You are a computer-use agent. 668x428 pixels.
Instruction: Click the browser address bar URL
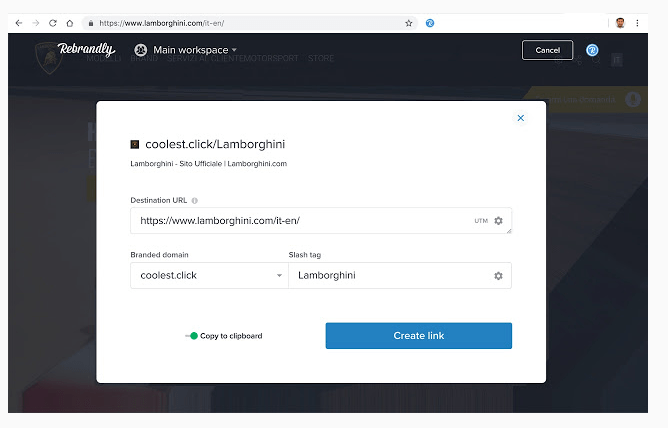(162, 23)
